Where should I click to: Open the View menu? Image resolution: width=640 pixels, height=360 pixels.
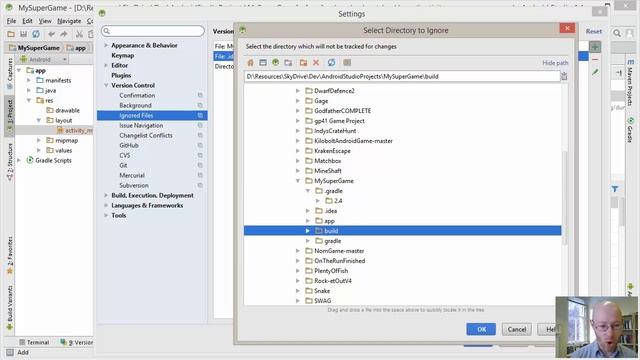45,21
